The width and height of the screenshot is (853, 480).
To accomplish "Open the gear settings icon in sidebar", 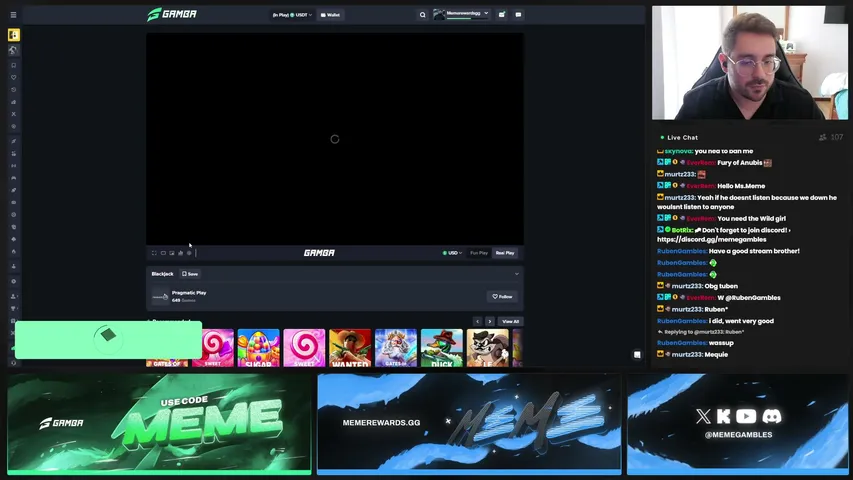I will [14, 281].
